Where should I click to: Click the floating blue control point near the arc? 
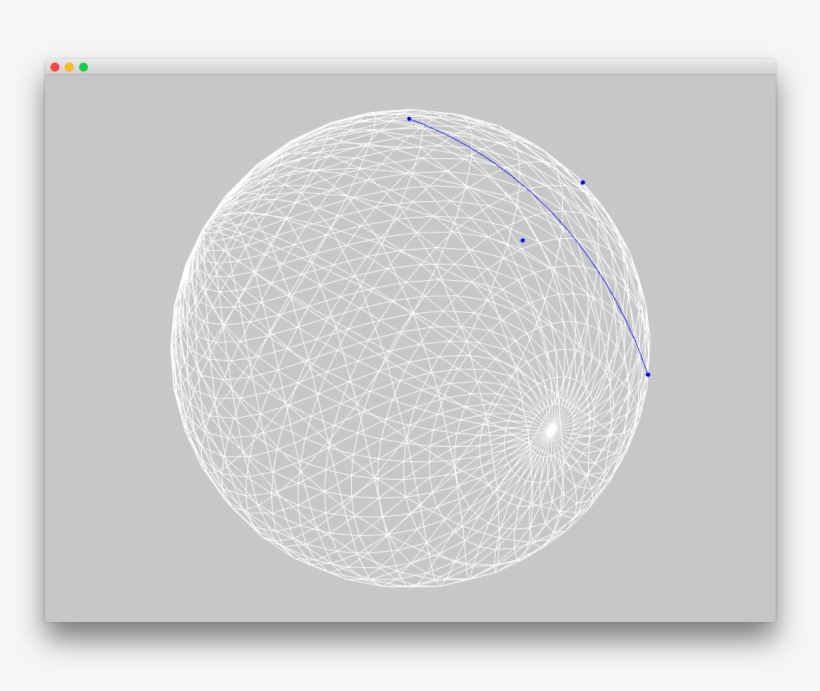tap(583, 181)
